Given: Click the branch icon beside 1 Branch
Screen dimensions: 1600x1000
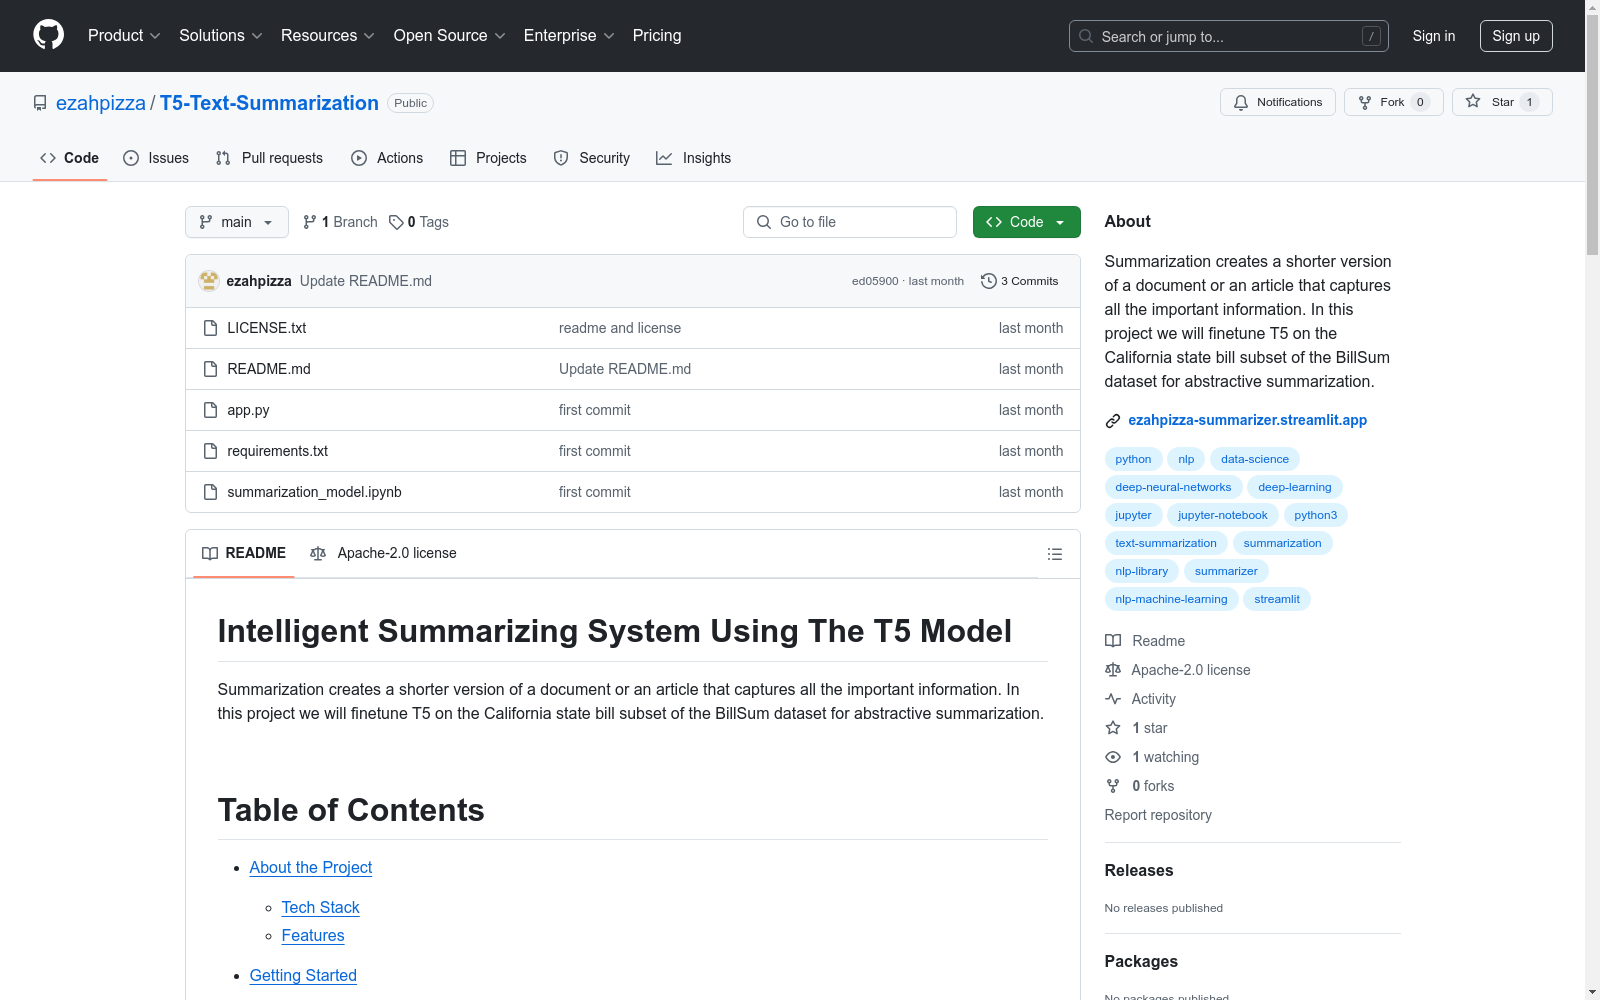Looking at the screenshot, I should (310, 222).
